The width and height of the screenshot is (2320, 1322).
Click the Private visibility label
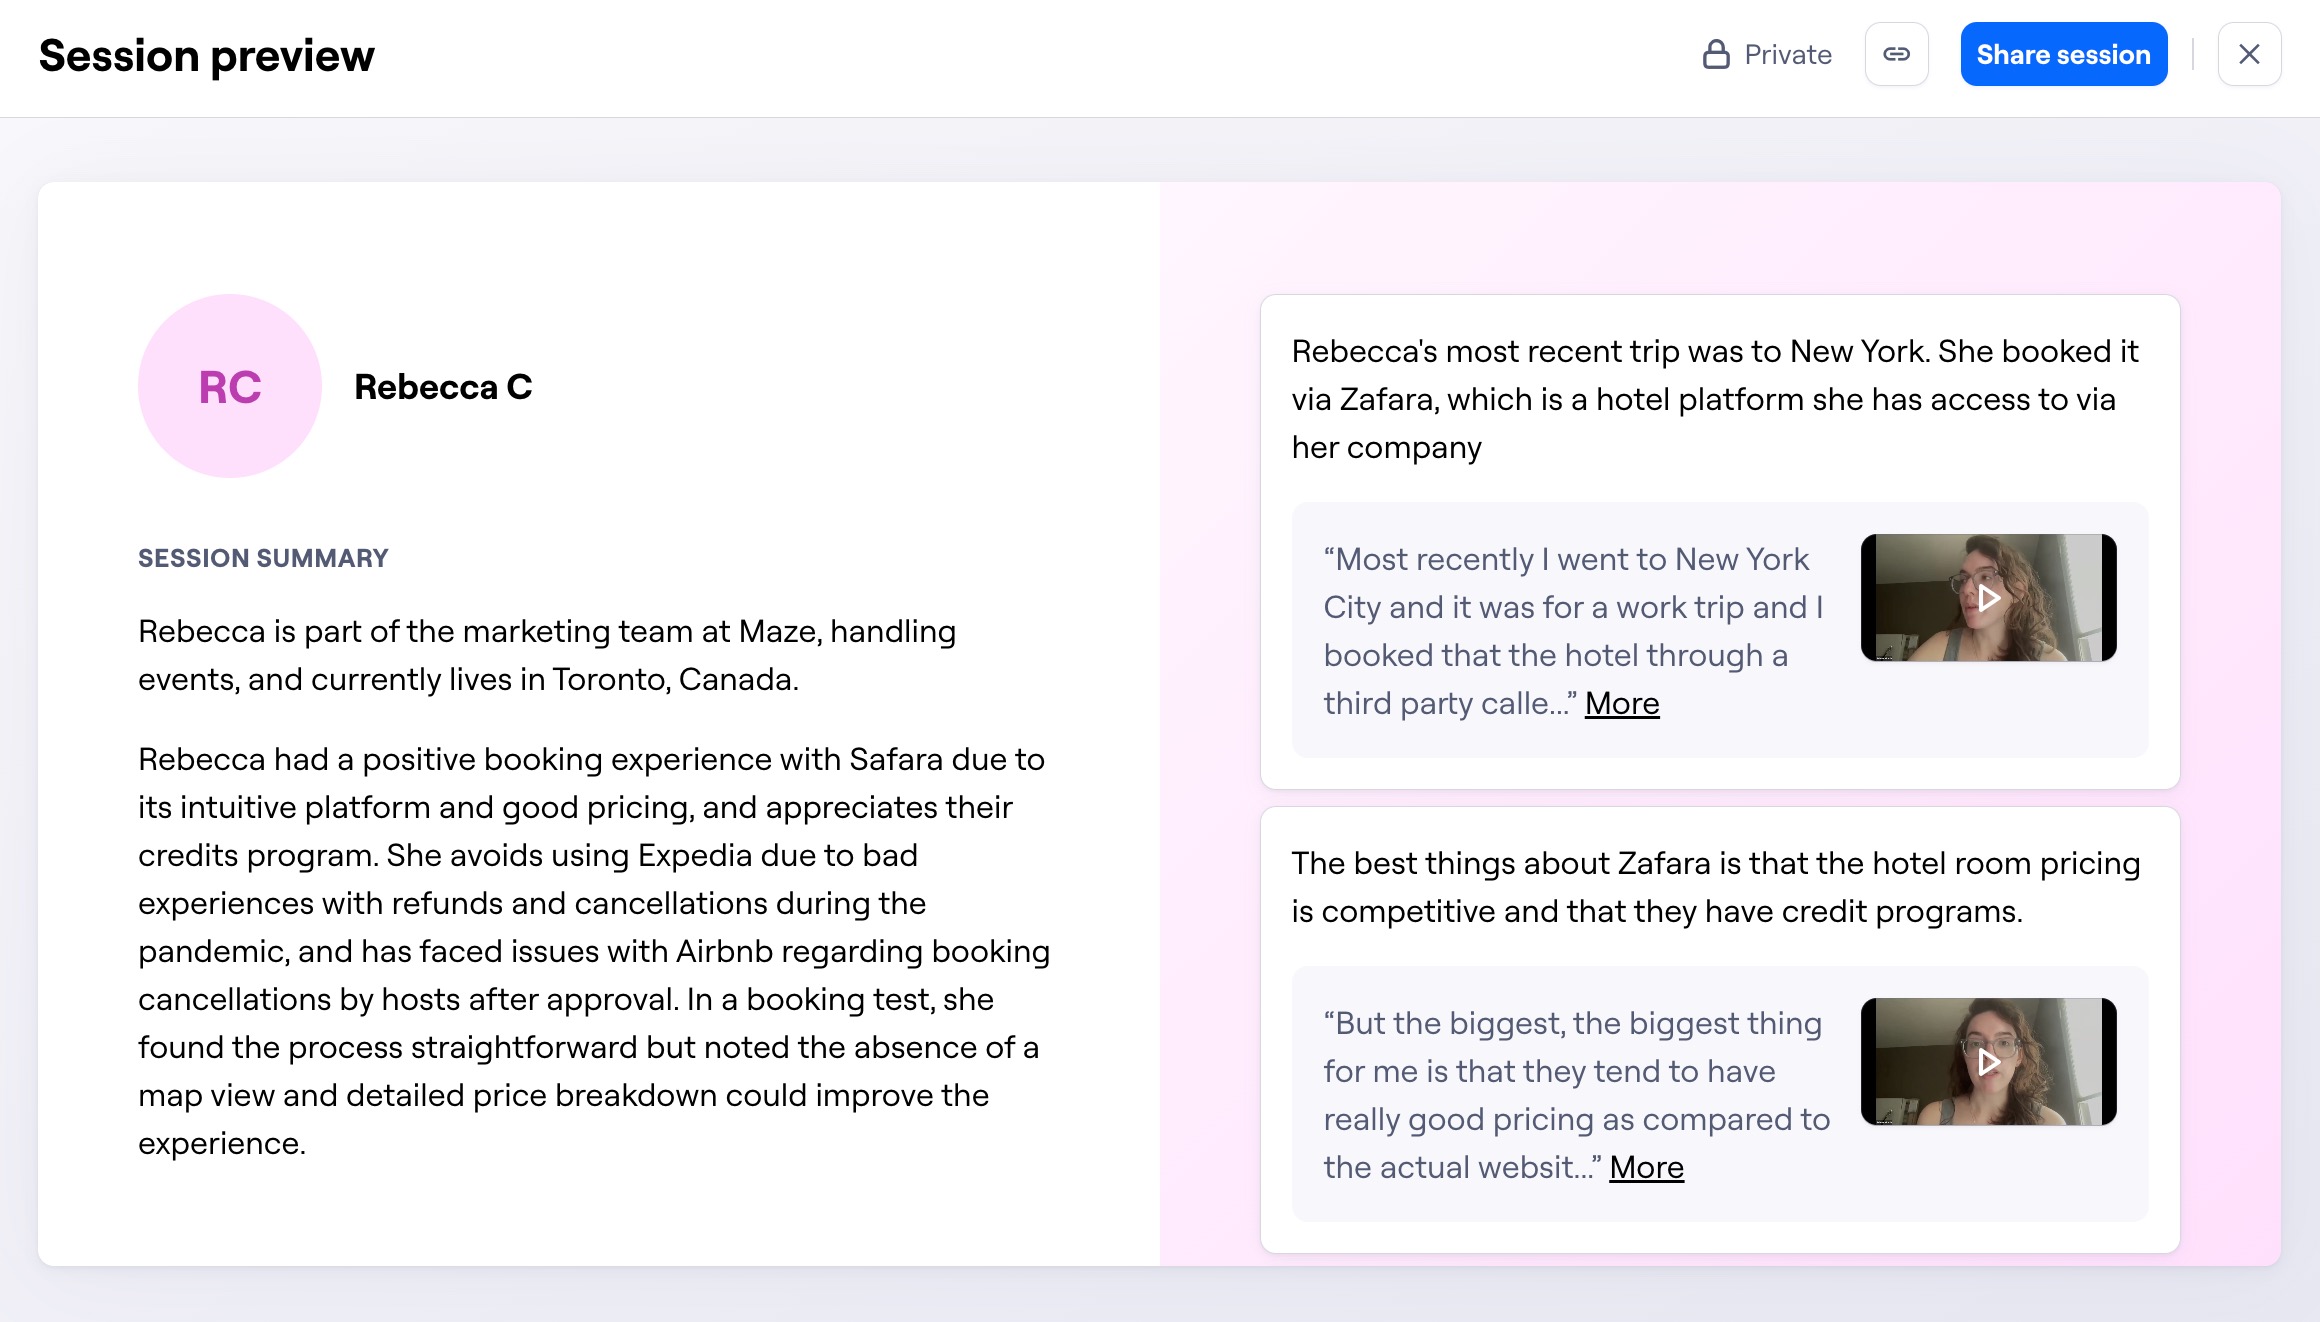coord(1788,54)
